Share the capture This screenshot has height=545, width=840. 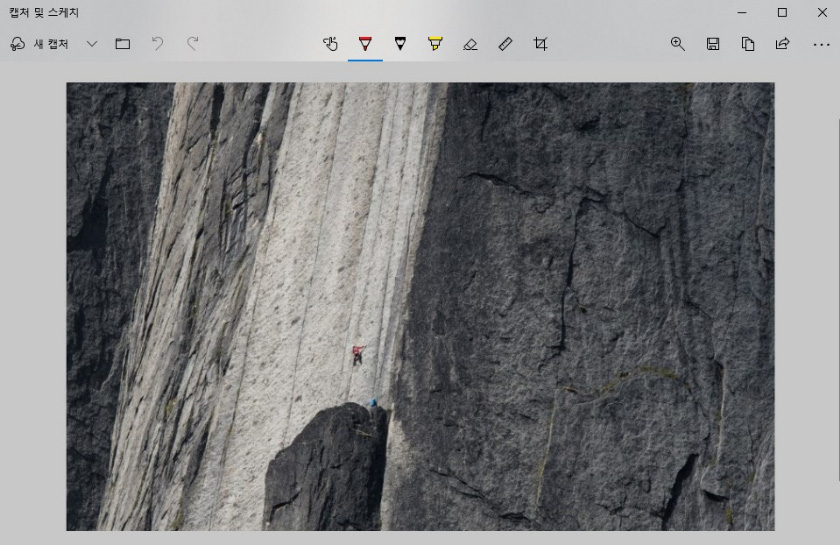783,44
